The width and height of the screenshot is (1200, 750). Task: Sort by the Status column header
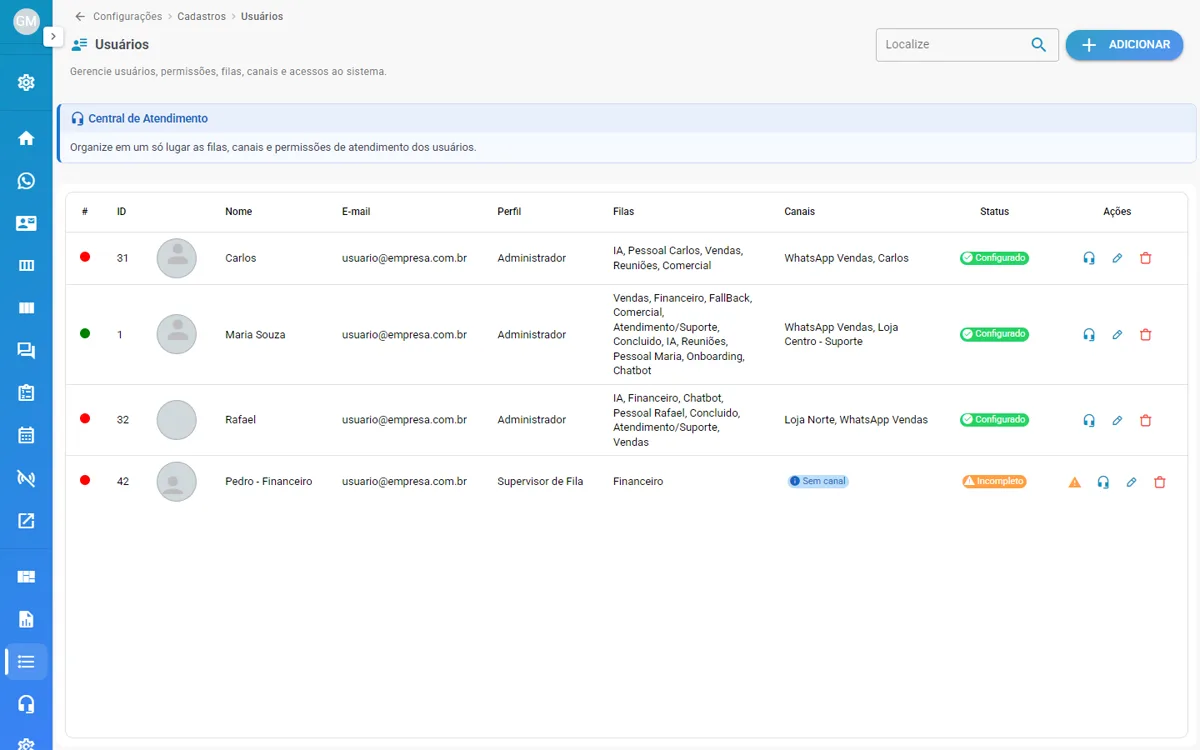[995, 212]
